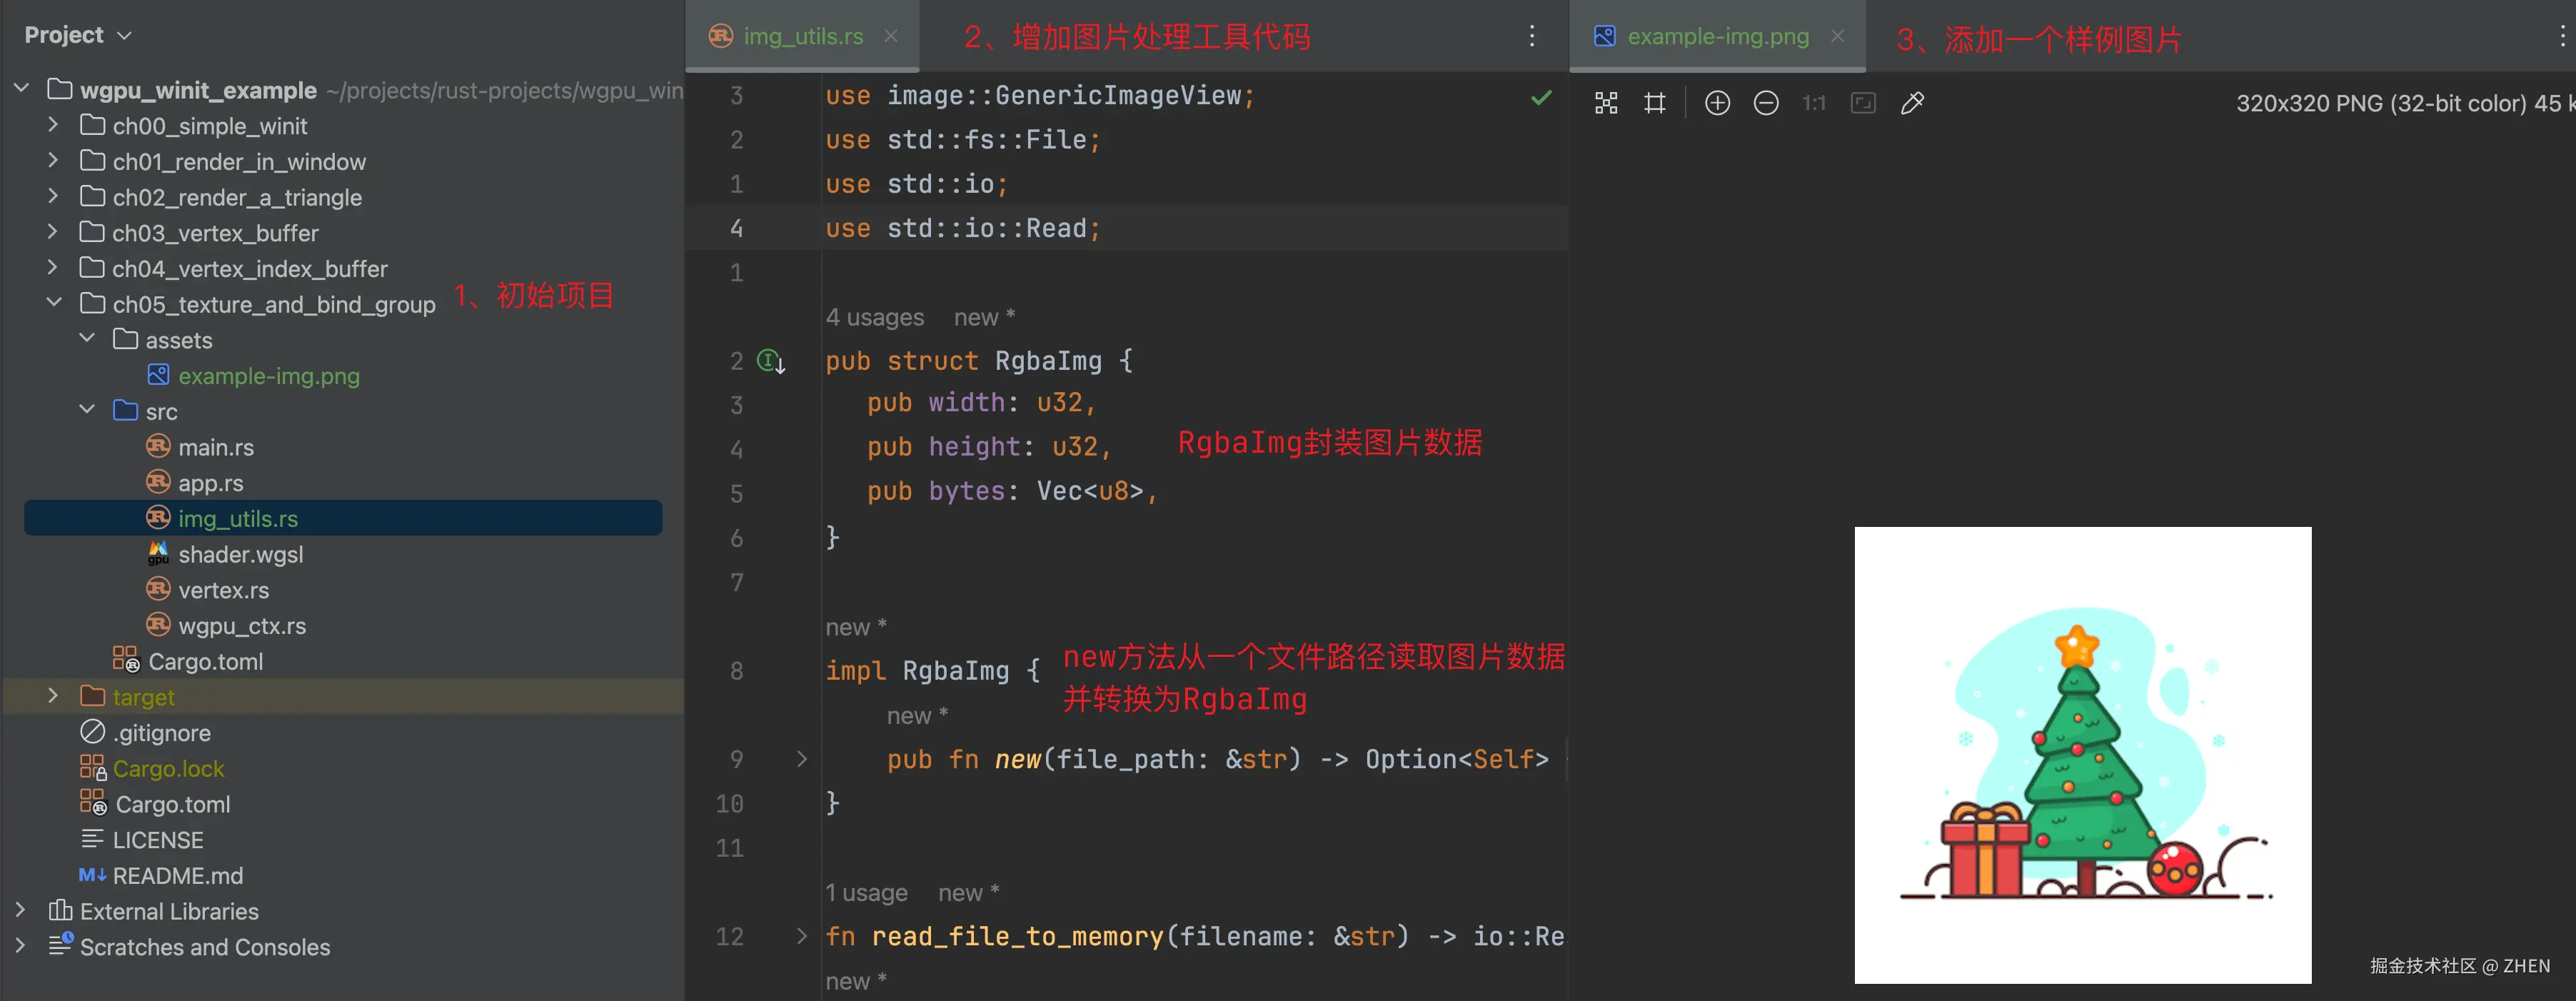This screenshot has height=1001, width=2576.
Task: Expand the ch03_vertex_buffer folder
Action: [x=53, y=232]
